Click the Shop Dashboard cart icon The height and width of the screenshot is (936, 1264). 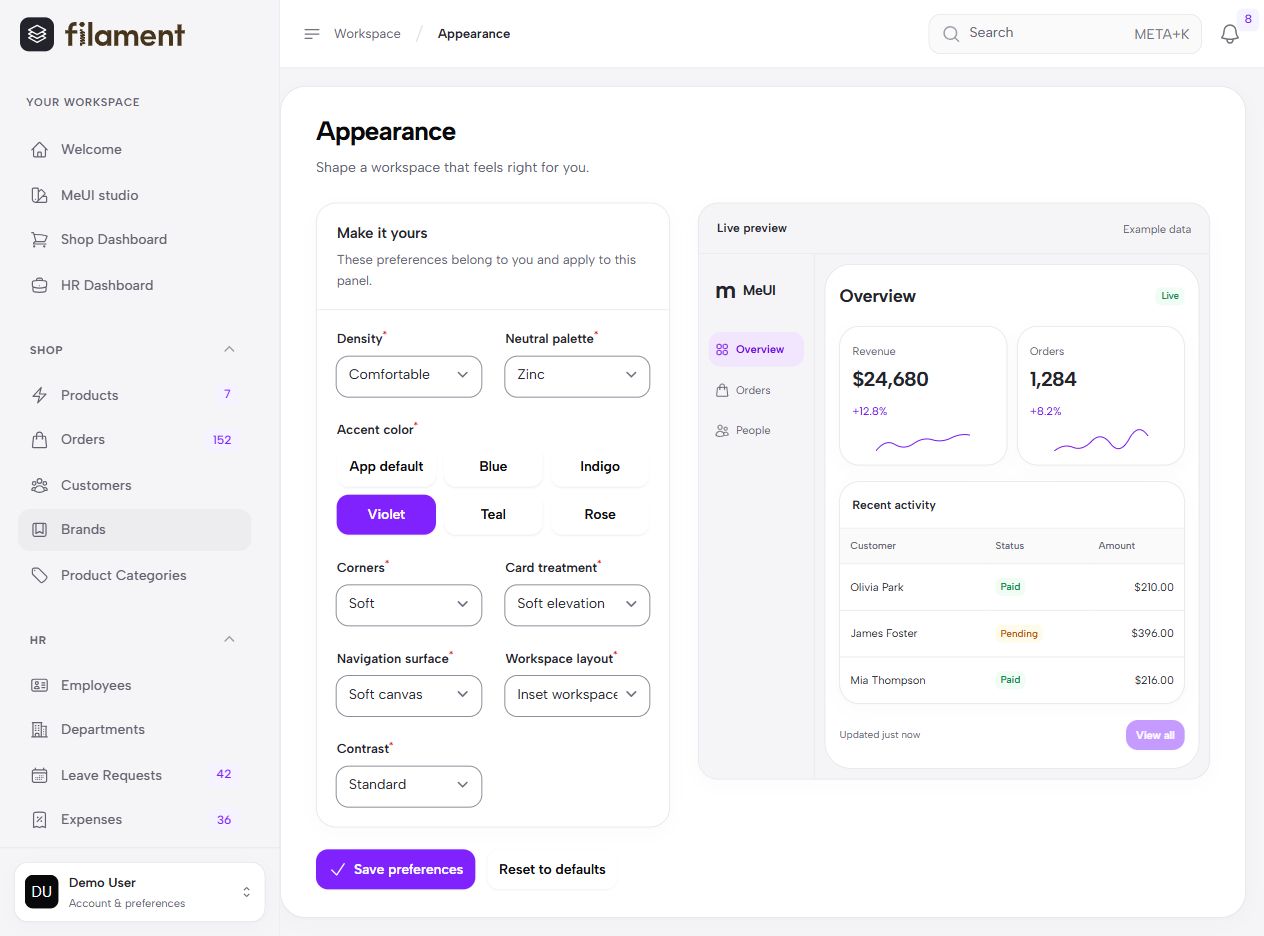tap(40, 240)
